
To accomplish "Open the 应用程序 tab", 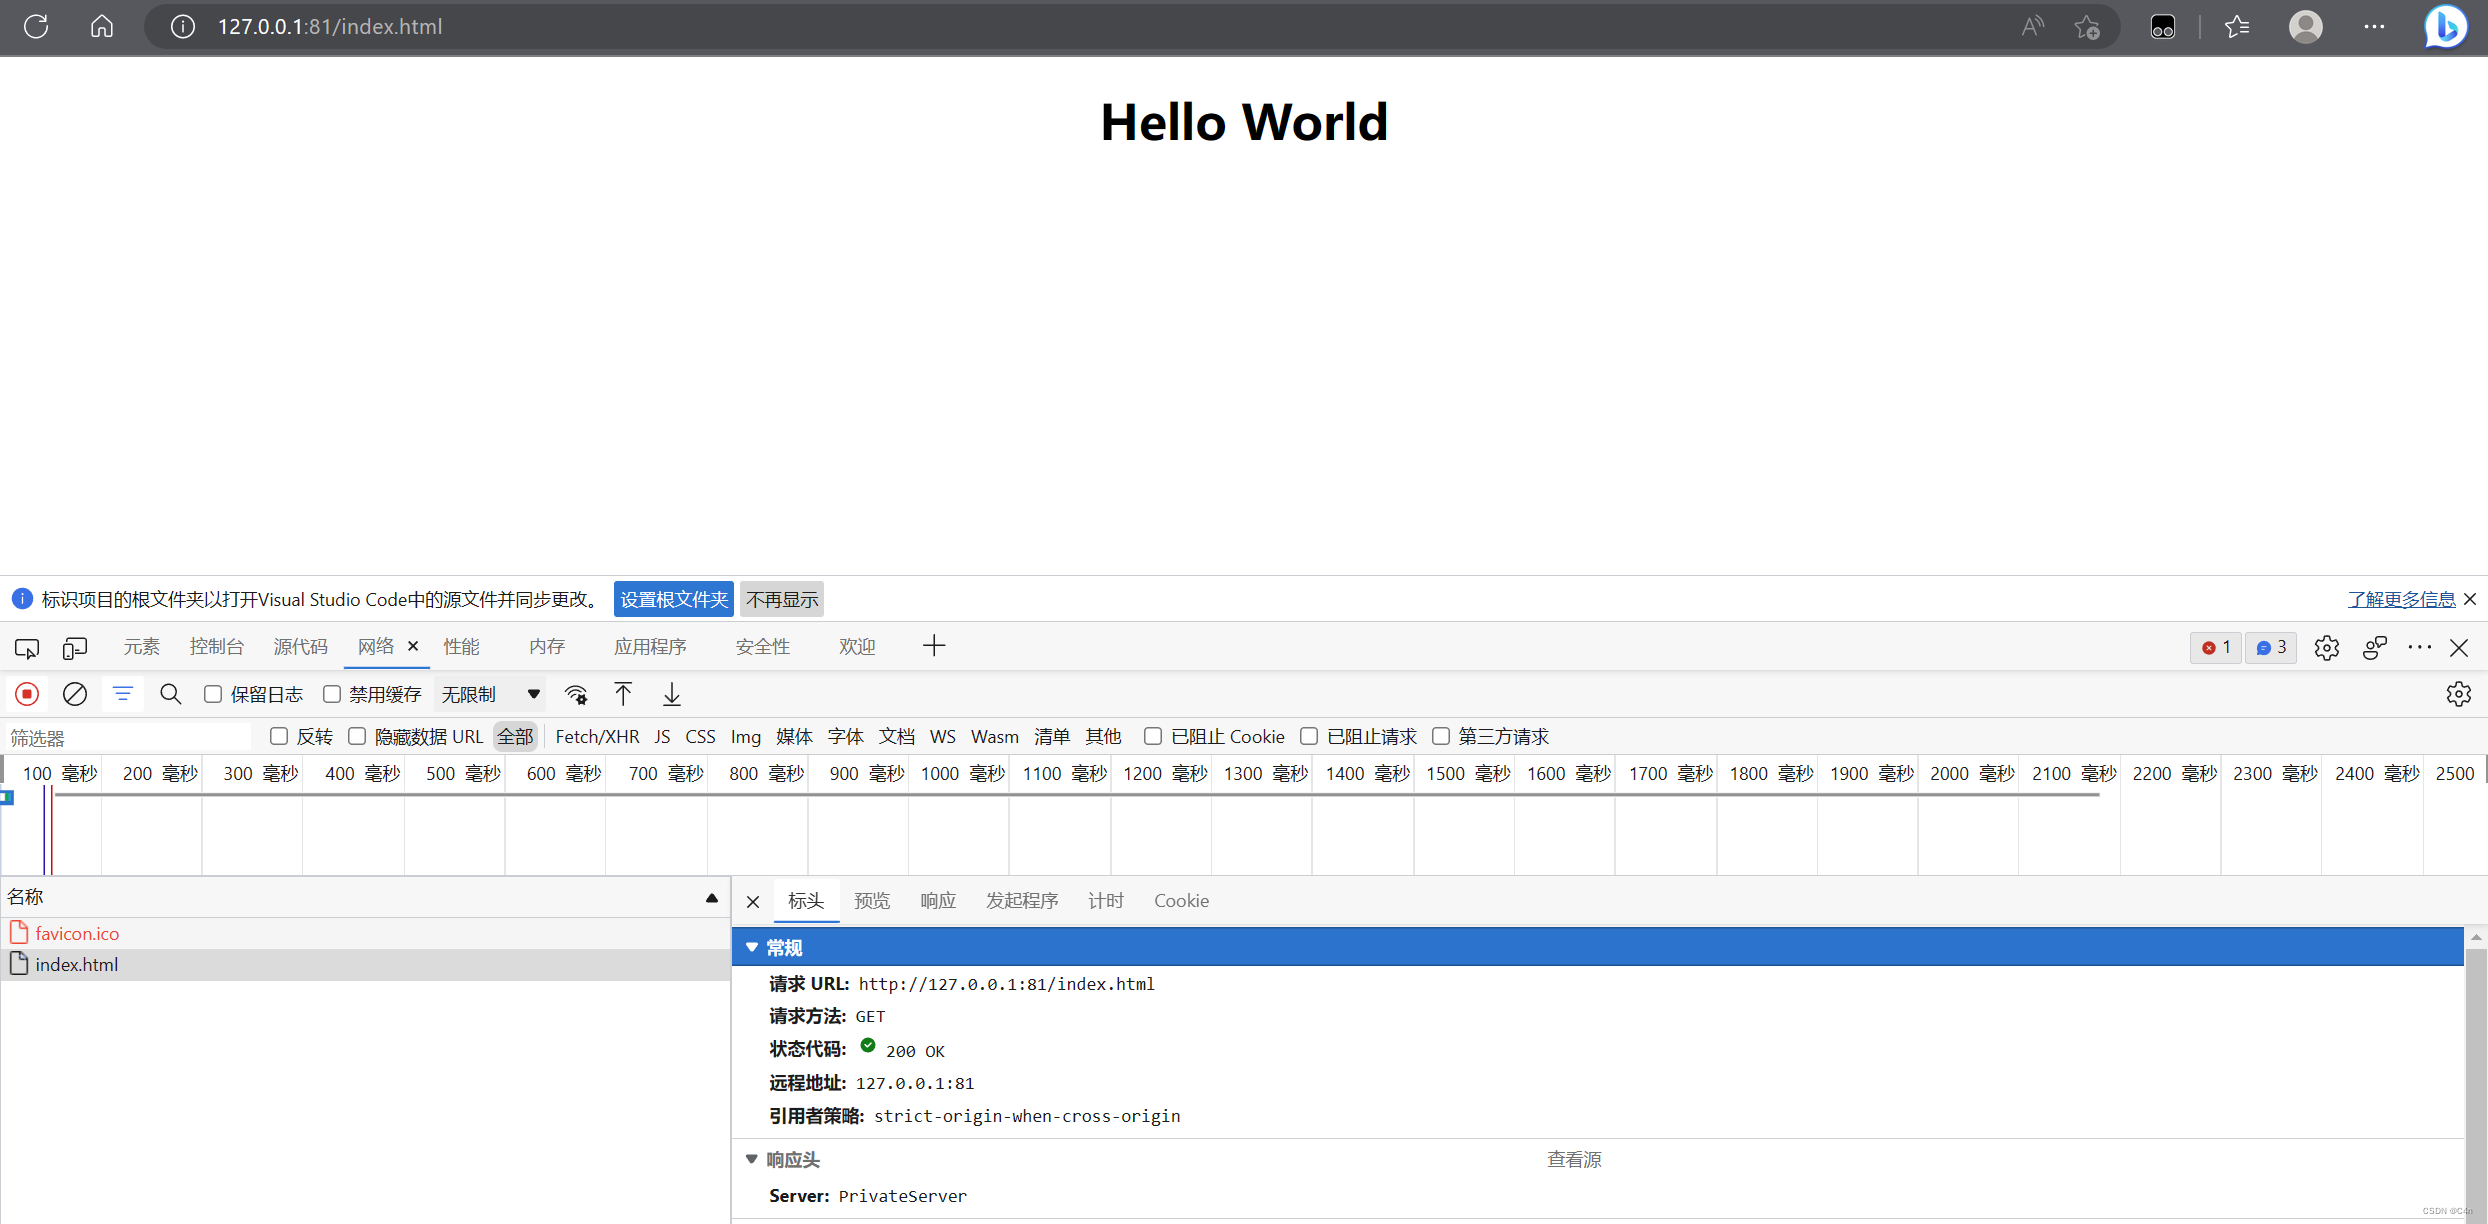I will point(651,647).
